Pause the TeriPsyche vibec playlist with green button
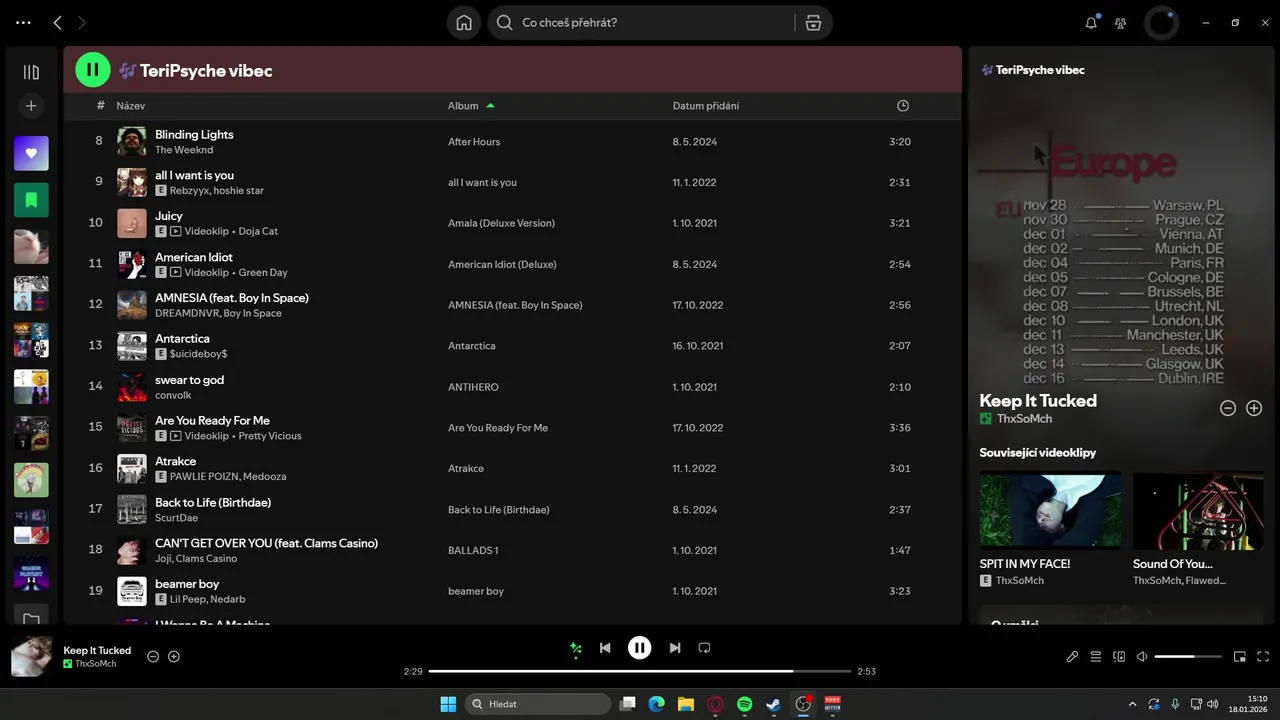The image size is (1280, 720). [x=93, y=70]
